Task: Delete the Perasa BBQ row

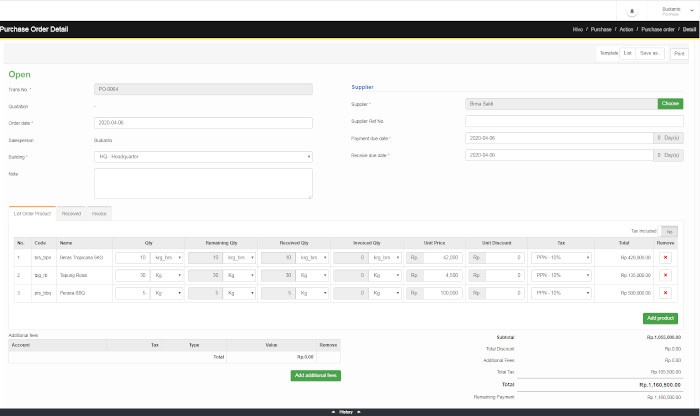Action: pos(666,293)
